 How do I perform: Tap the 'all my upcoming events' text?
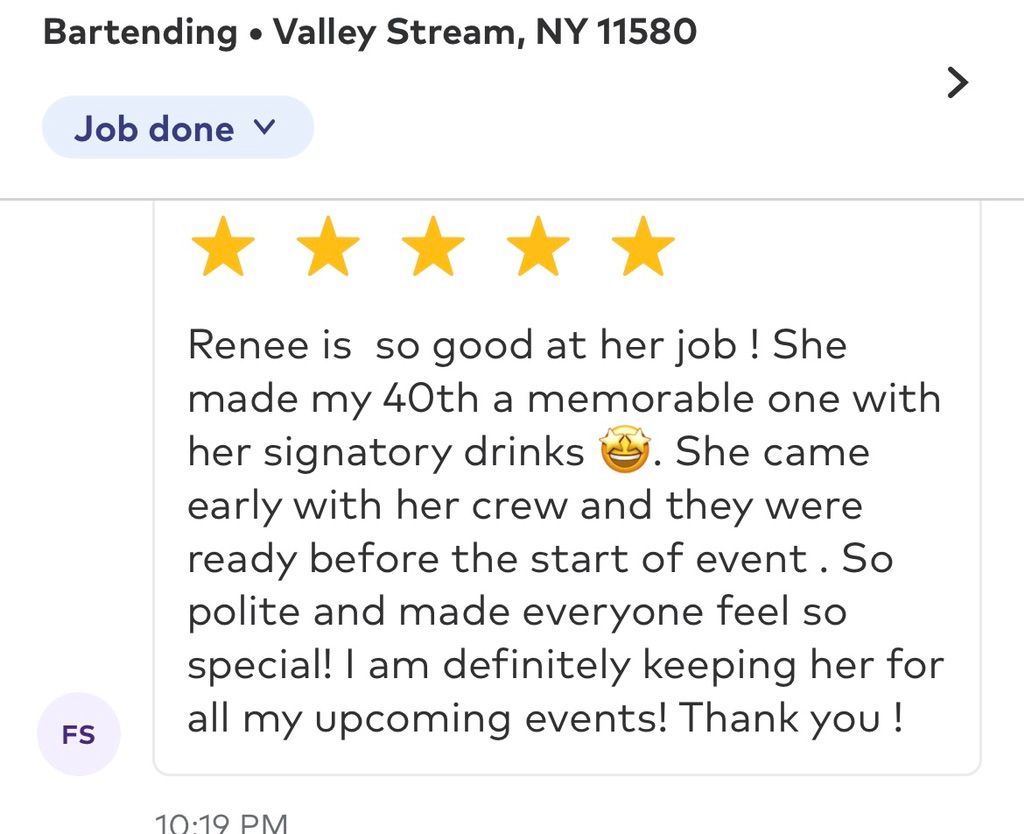click(x=428, y=718)
